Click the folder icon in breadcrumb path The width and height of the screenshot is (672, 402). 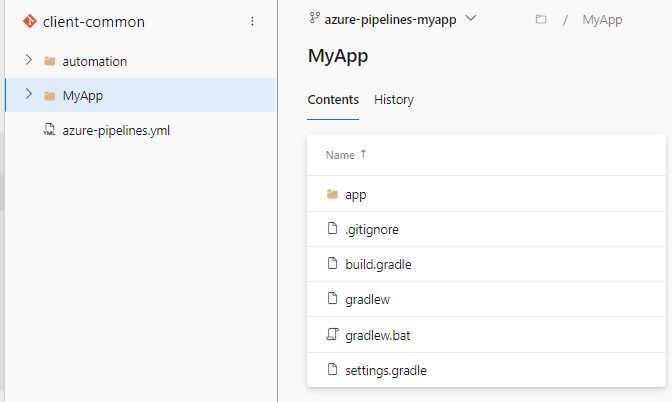point(541,20)
